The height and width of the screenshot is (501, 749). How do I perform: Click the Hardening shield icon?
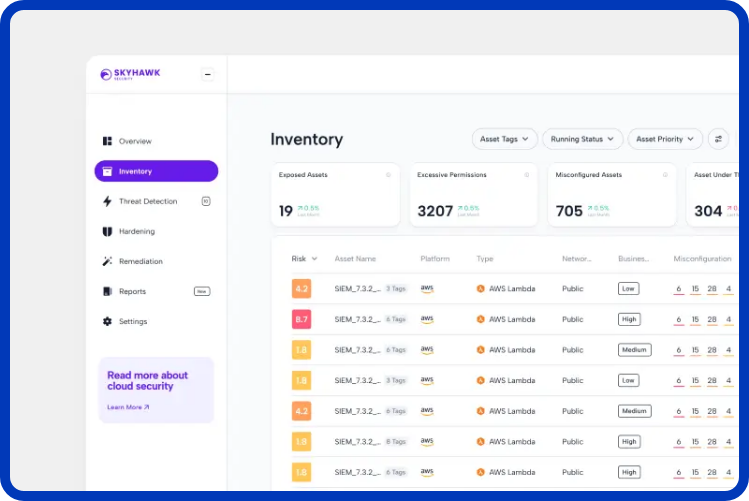pyautogui.click(x=107, y=232)
